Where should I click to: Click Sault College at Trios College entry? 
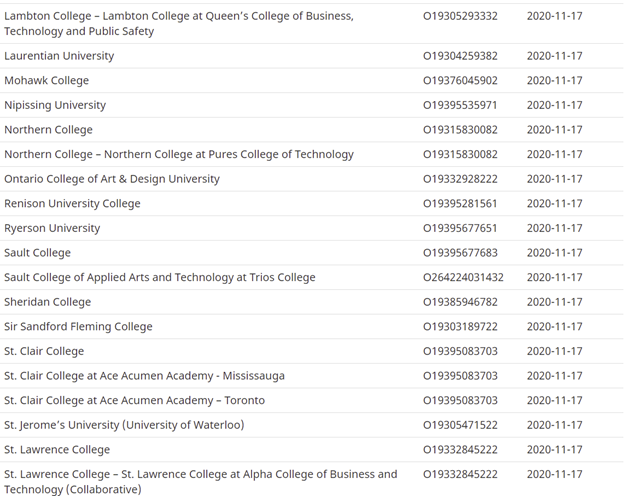[x=159, y=277]
